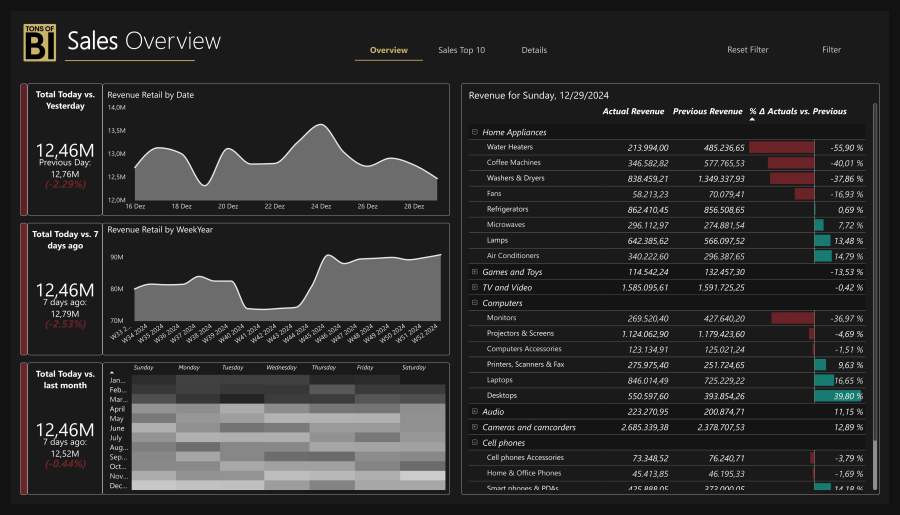Collapse the Computers category
This screenshot has height=515, width=900.
pyautogui.click(x=475, y=303)
